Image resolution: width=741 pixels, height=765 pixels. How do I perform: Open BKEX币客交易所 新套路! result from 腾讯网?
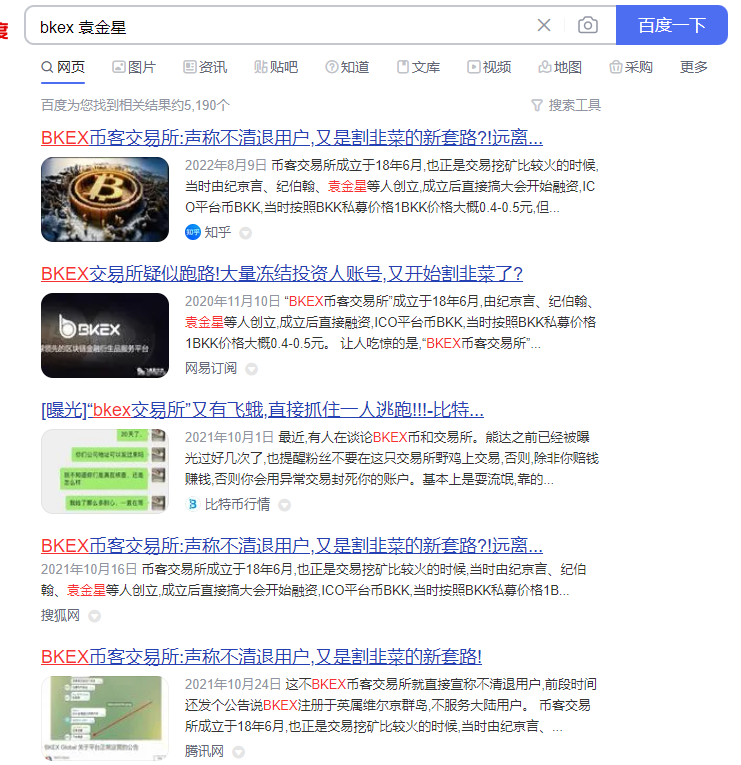coord(261,657)
